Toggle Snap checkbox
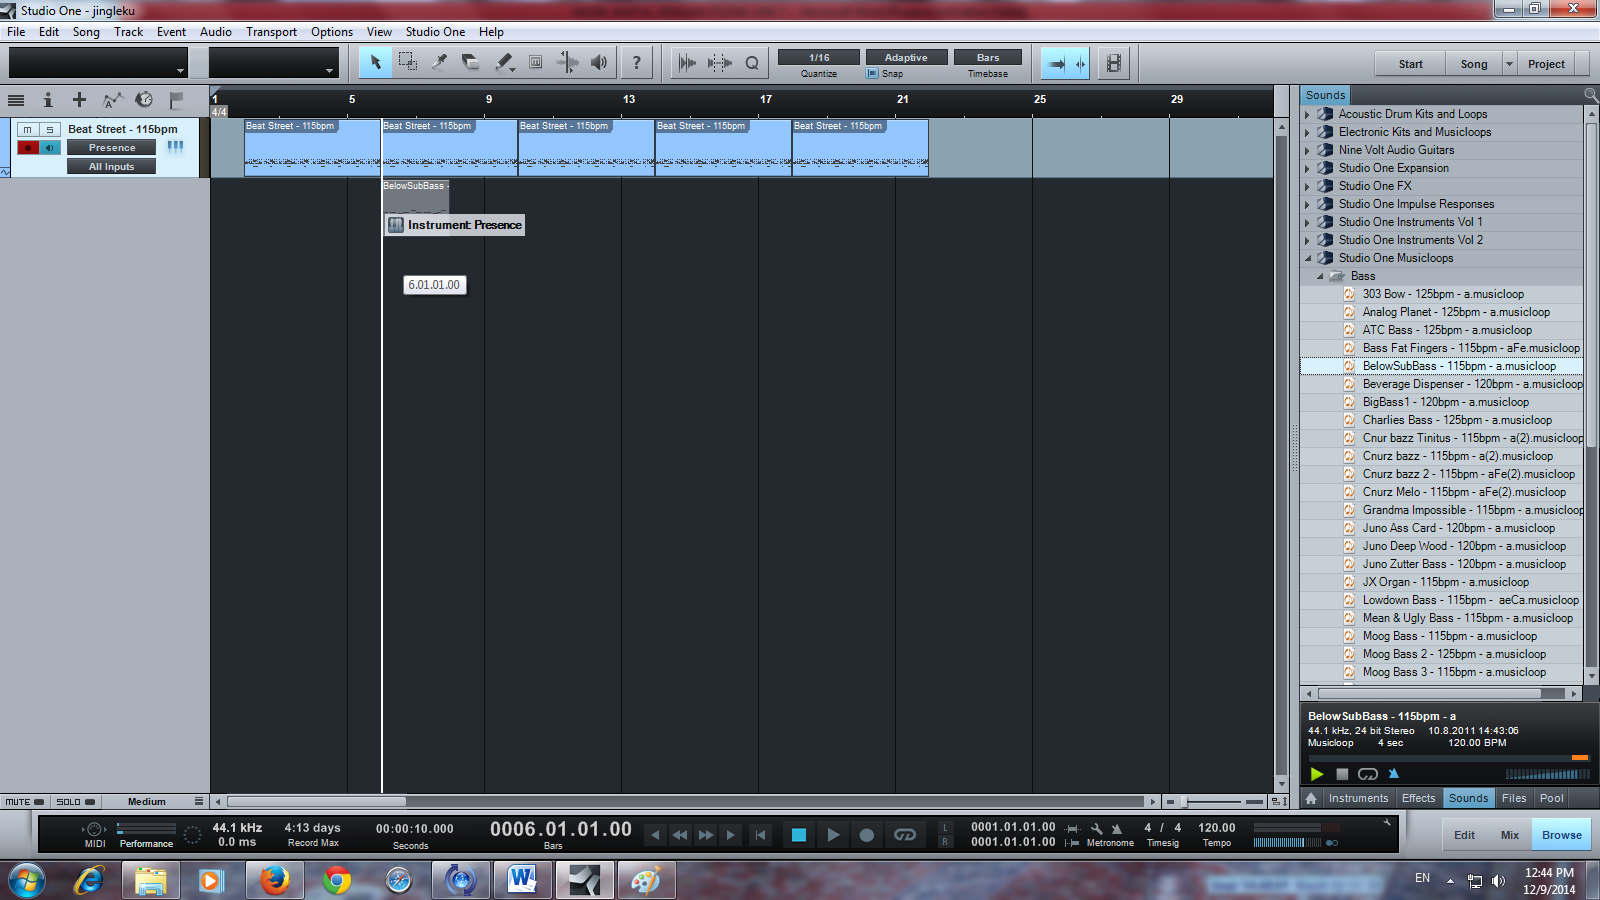 coord(873,74)
